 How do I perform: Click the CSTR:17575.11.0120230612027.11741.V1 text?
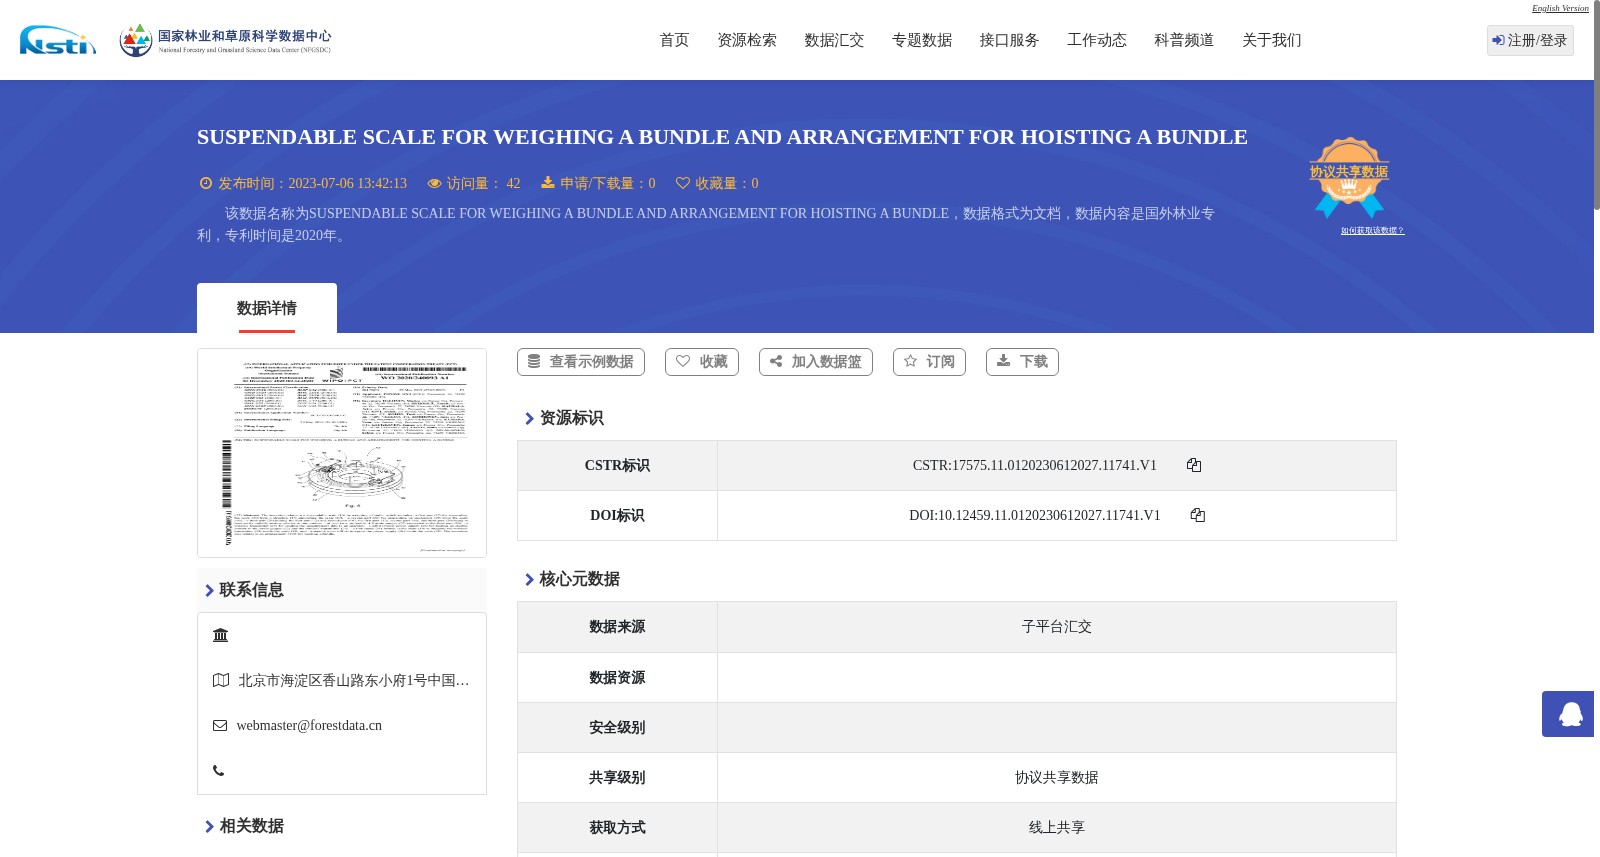[1034, 465]
